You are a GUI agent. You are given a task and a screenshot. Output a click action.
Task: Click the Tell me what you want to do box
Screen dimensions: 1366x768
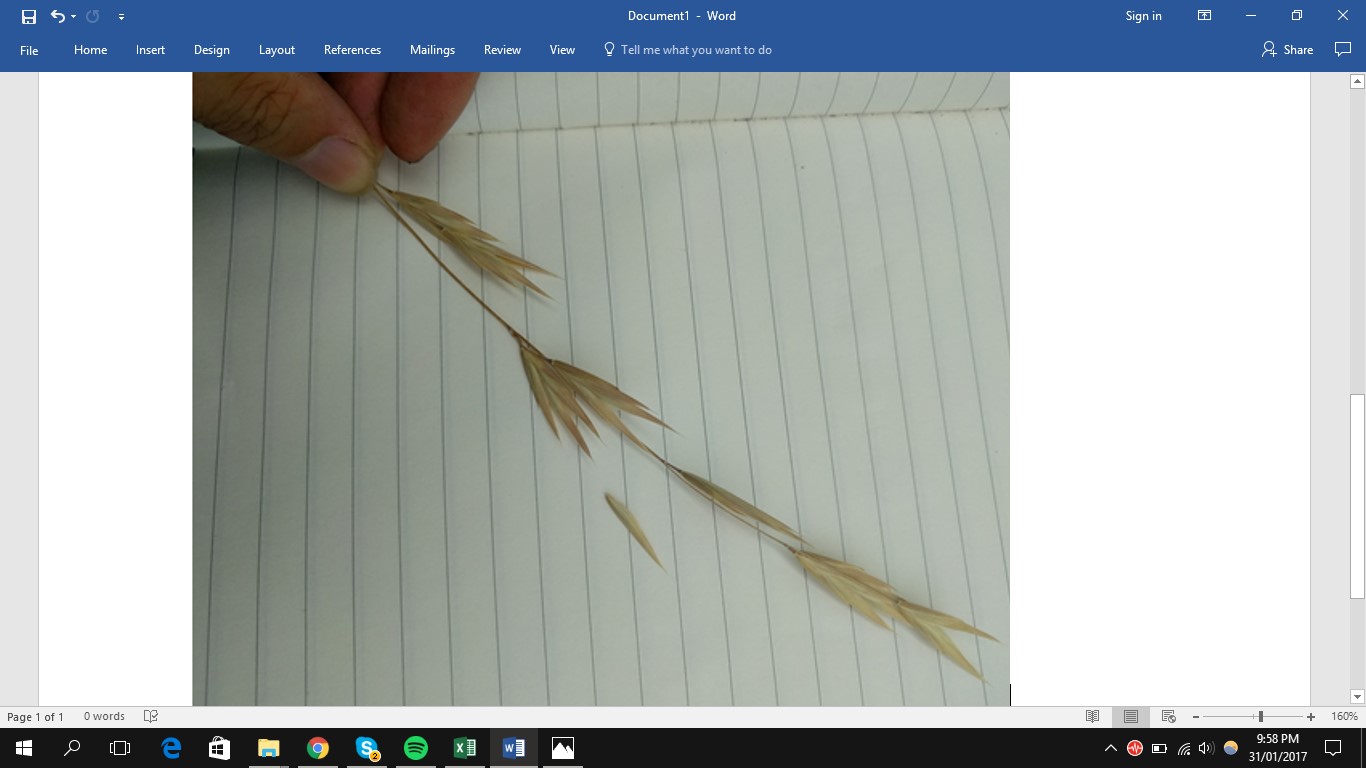point(696,50)
